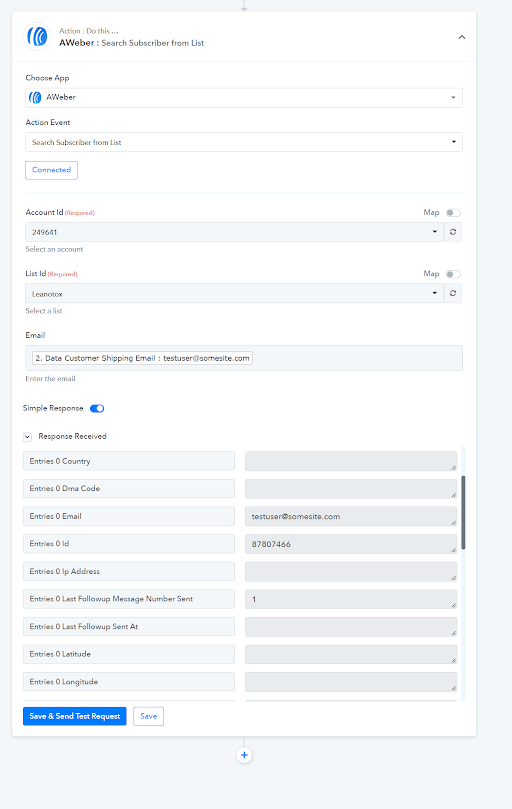512x809 pixels.
Task: Collapse the action step with header chevron
Action: 462,37
